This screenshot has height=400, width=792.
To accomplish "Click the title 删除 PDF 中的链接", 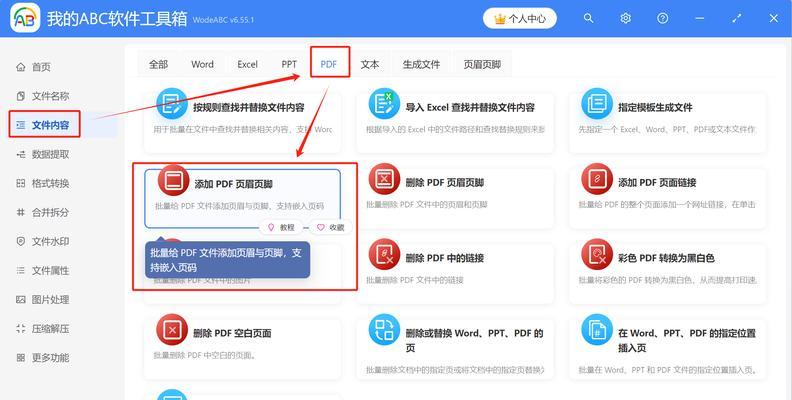I will pos(445,258).
